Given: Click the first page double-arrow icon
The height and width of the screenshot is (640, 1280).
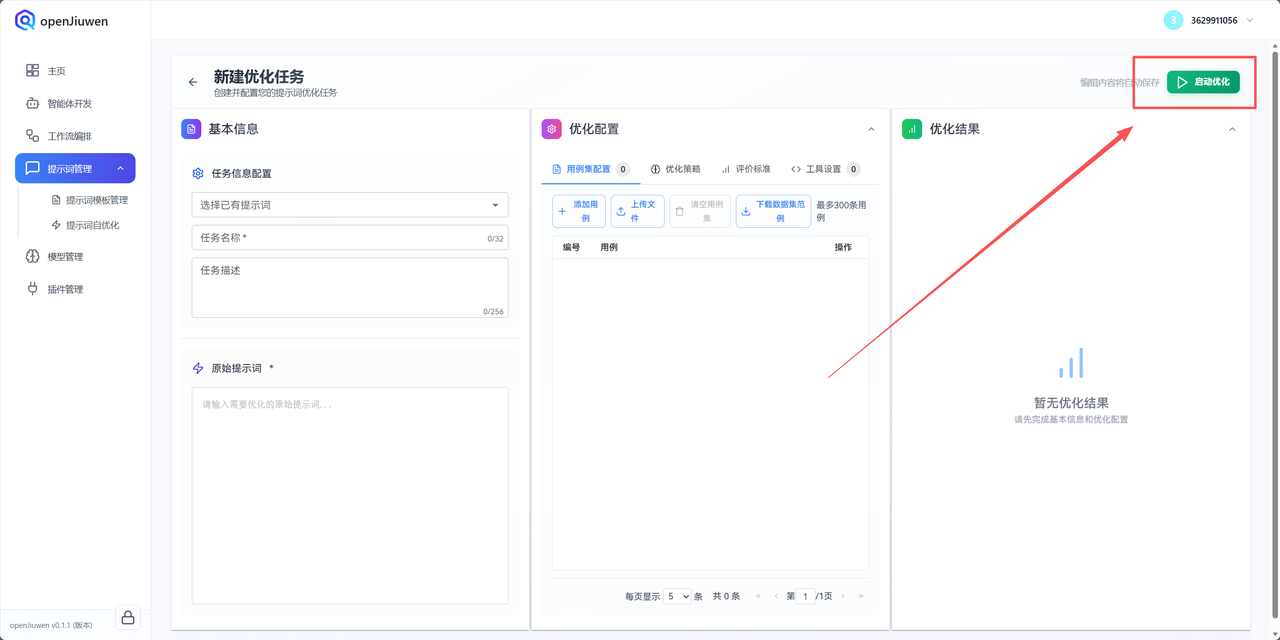Looking at the screenshot, I should coord(759,596).
